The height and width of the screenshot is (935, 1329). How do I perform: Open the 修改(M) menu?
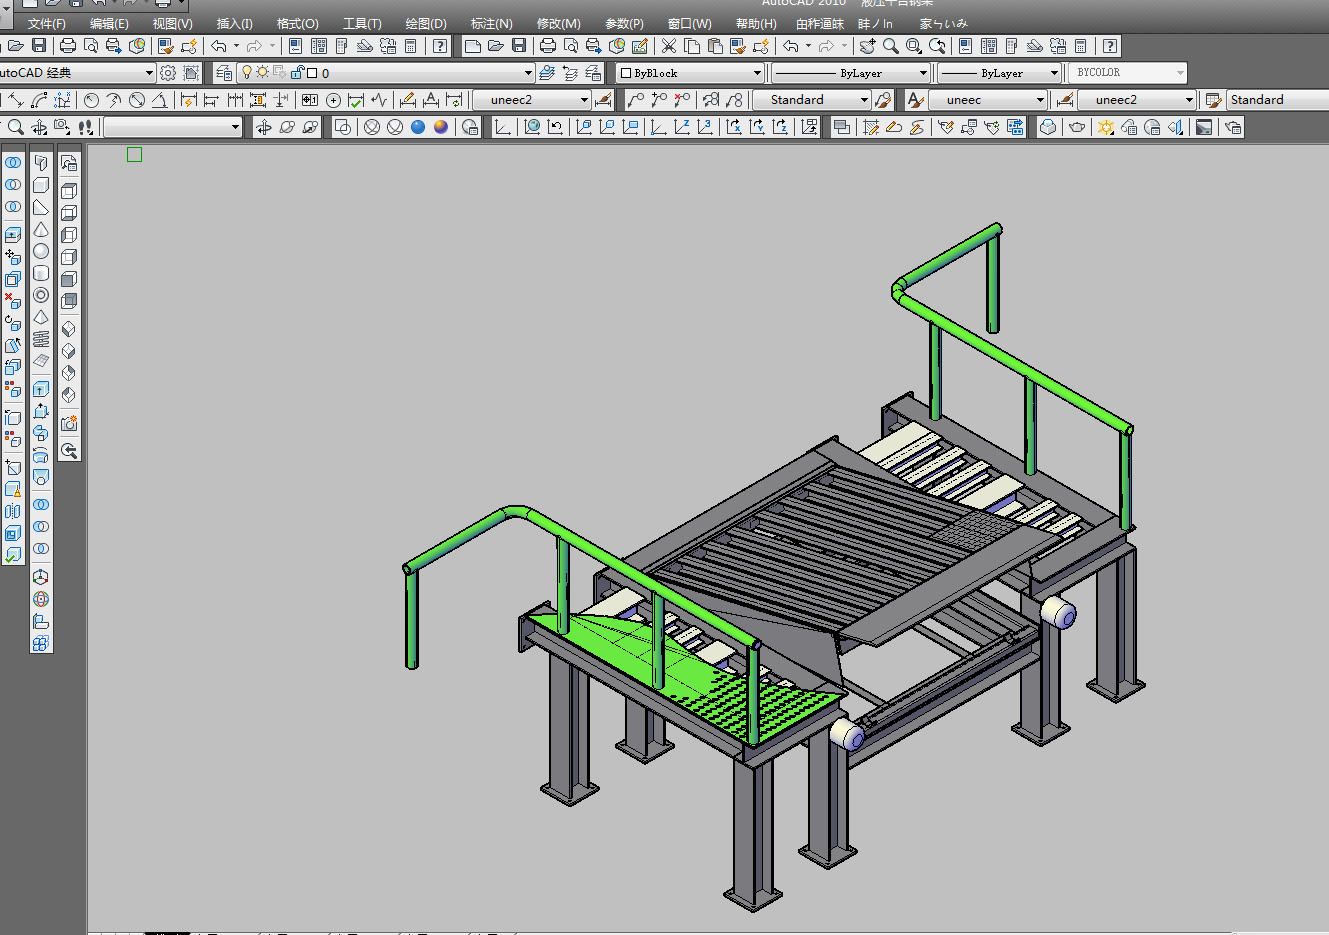coord(558,23)
